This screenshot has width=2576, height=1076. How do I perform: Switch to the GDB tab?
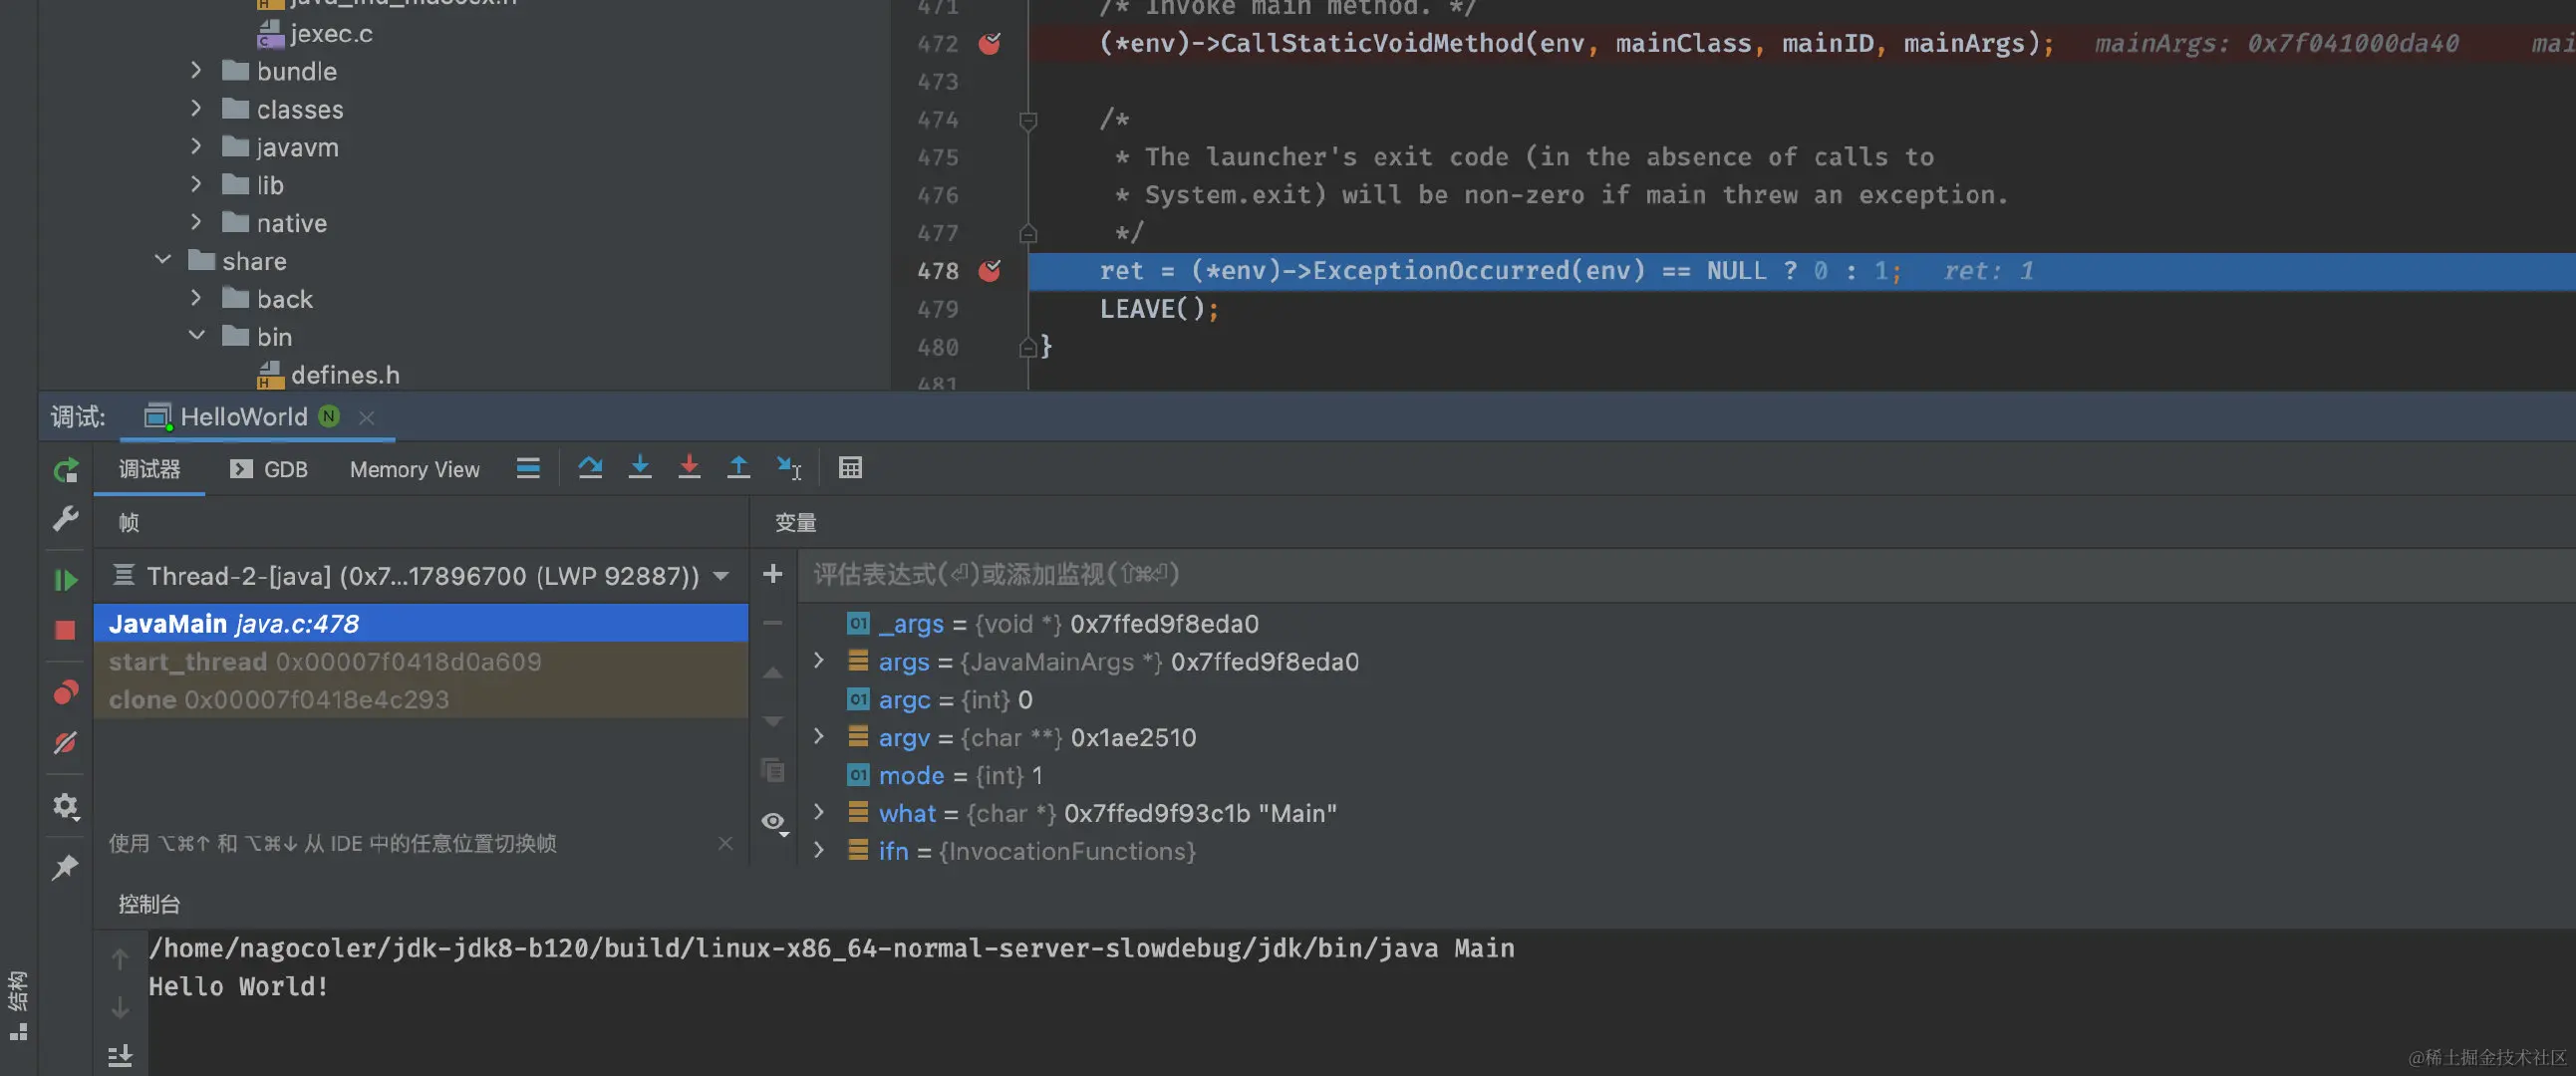pos(269,470)
